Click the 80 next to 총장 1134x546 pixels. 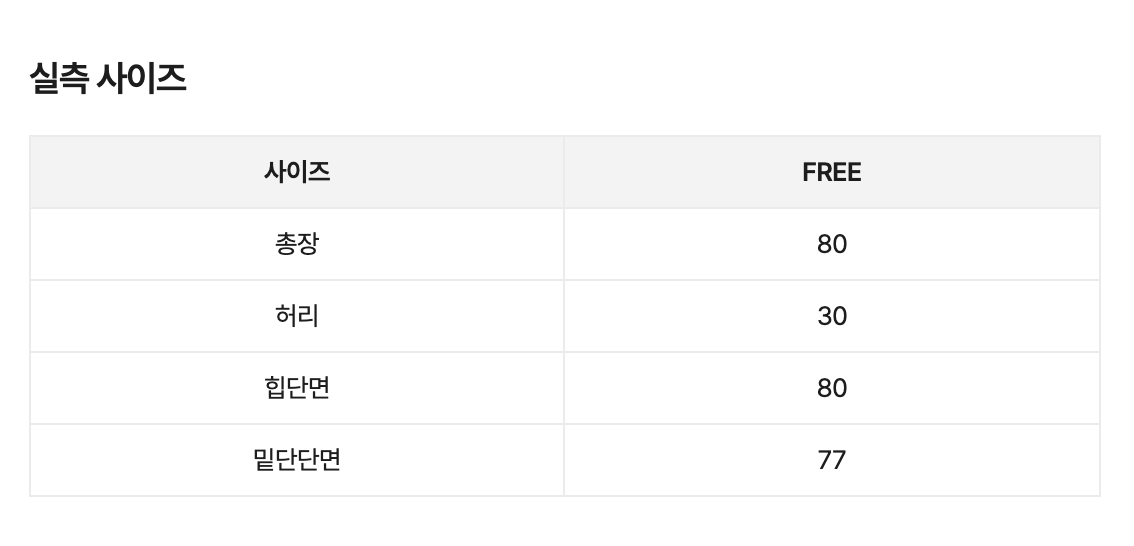point(832,244)
